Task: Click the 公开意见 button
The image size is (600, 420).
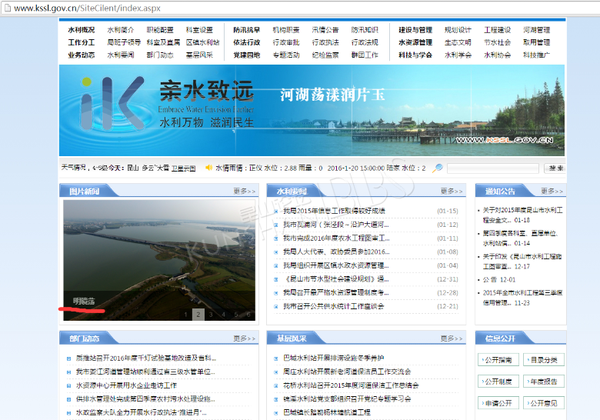Action: click(x=544, y=403)
